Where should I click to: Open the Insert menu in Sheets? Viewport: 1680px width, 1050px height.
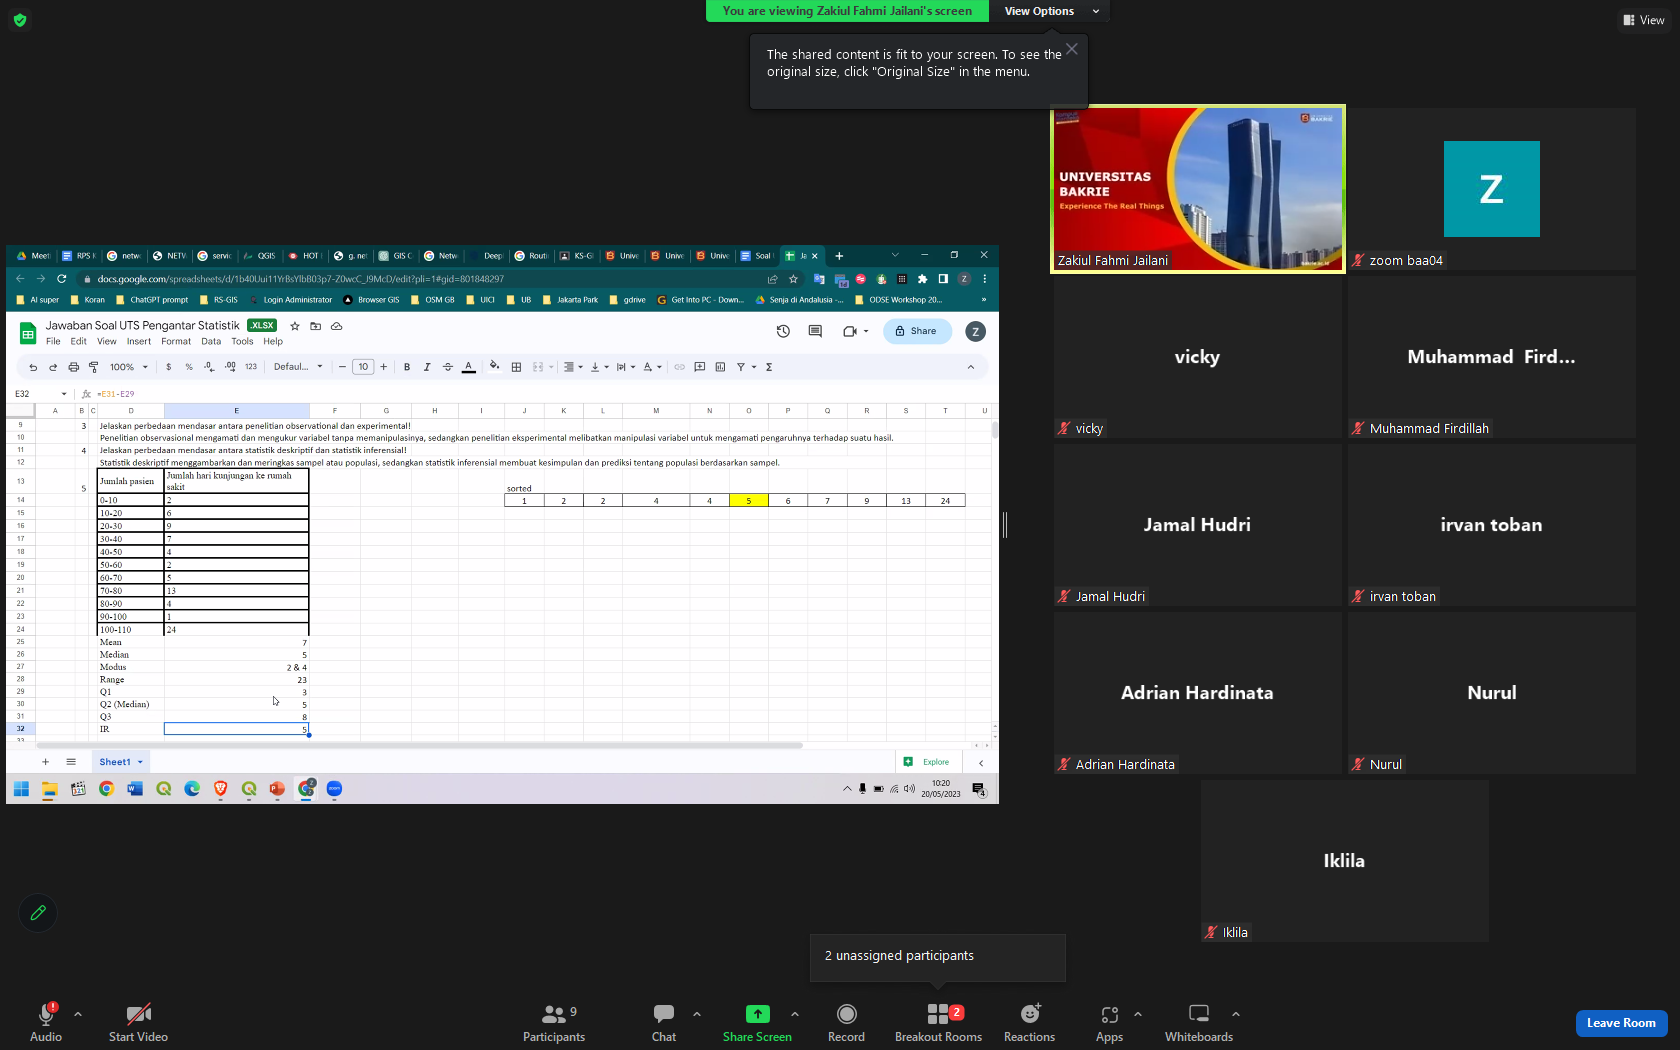139,341
